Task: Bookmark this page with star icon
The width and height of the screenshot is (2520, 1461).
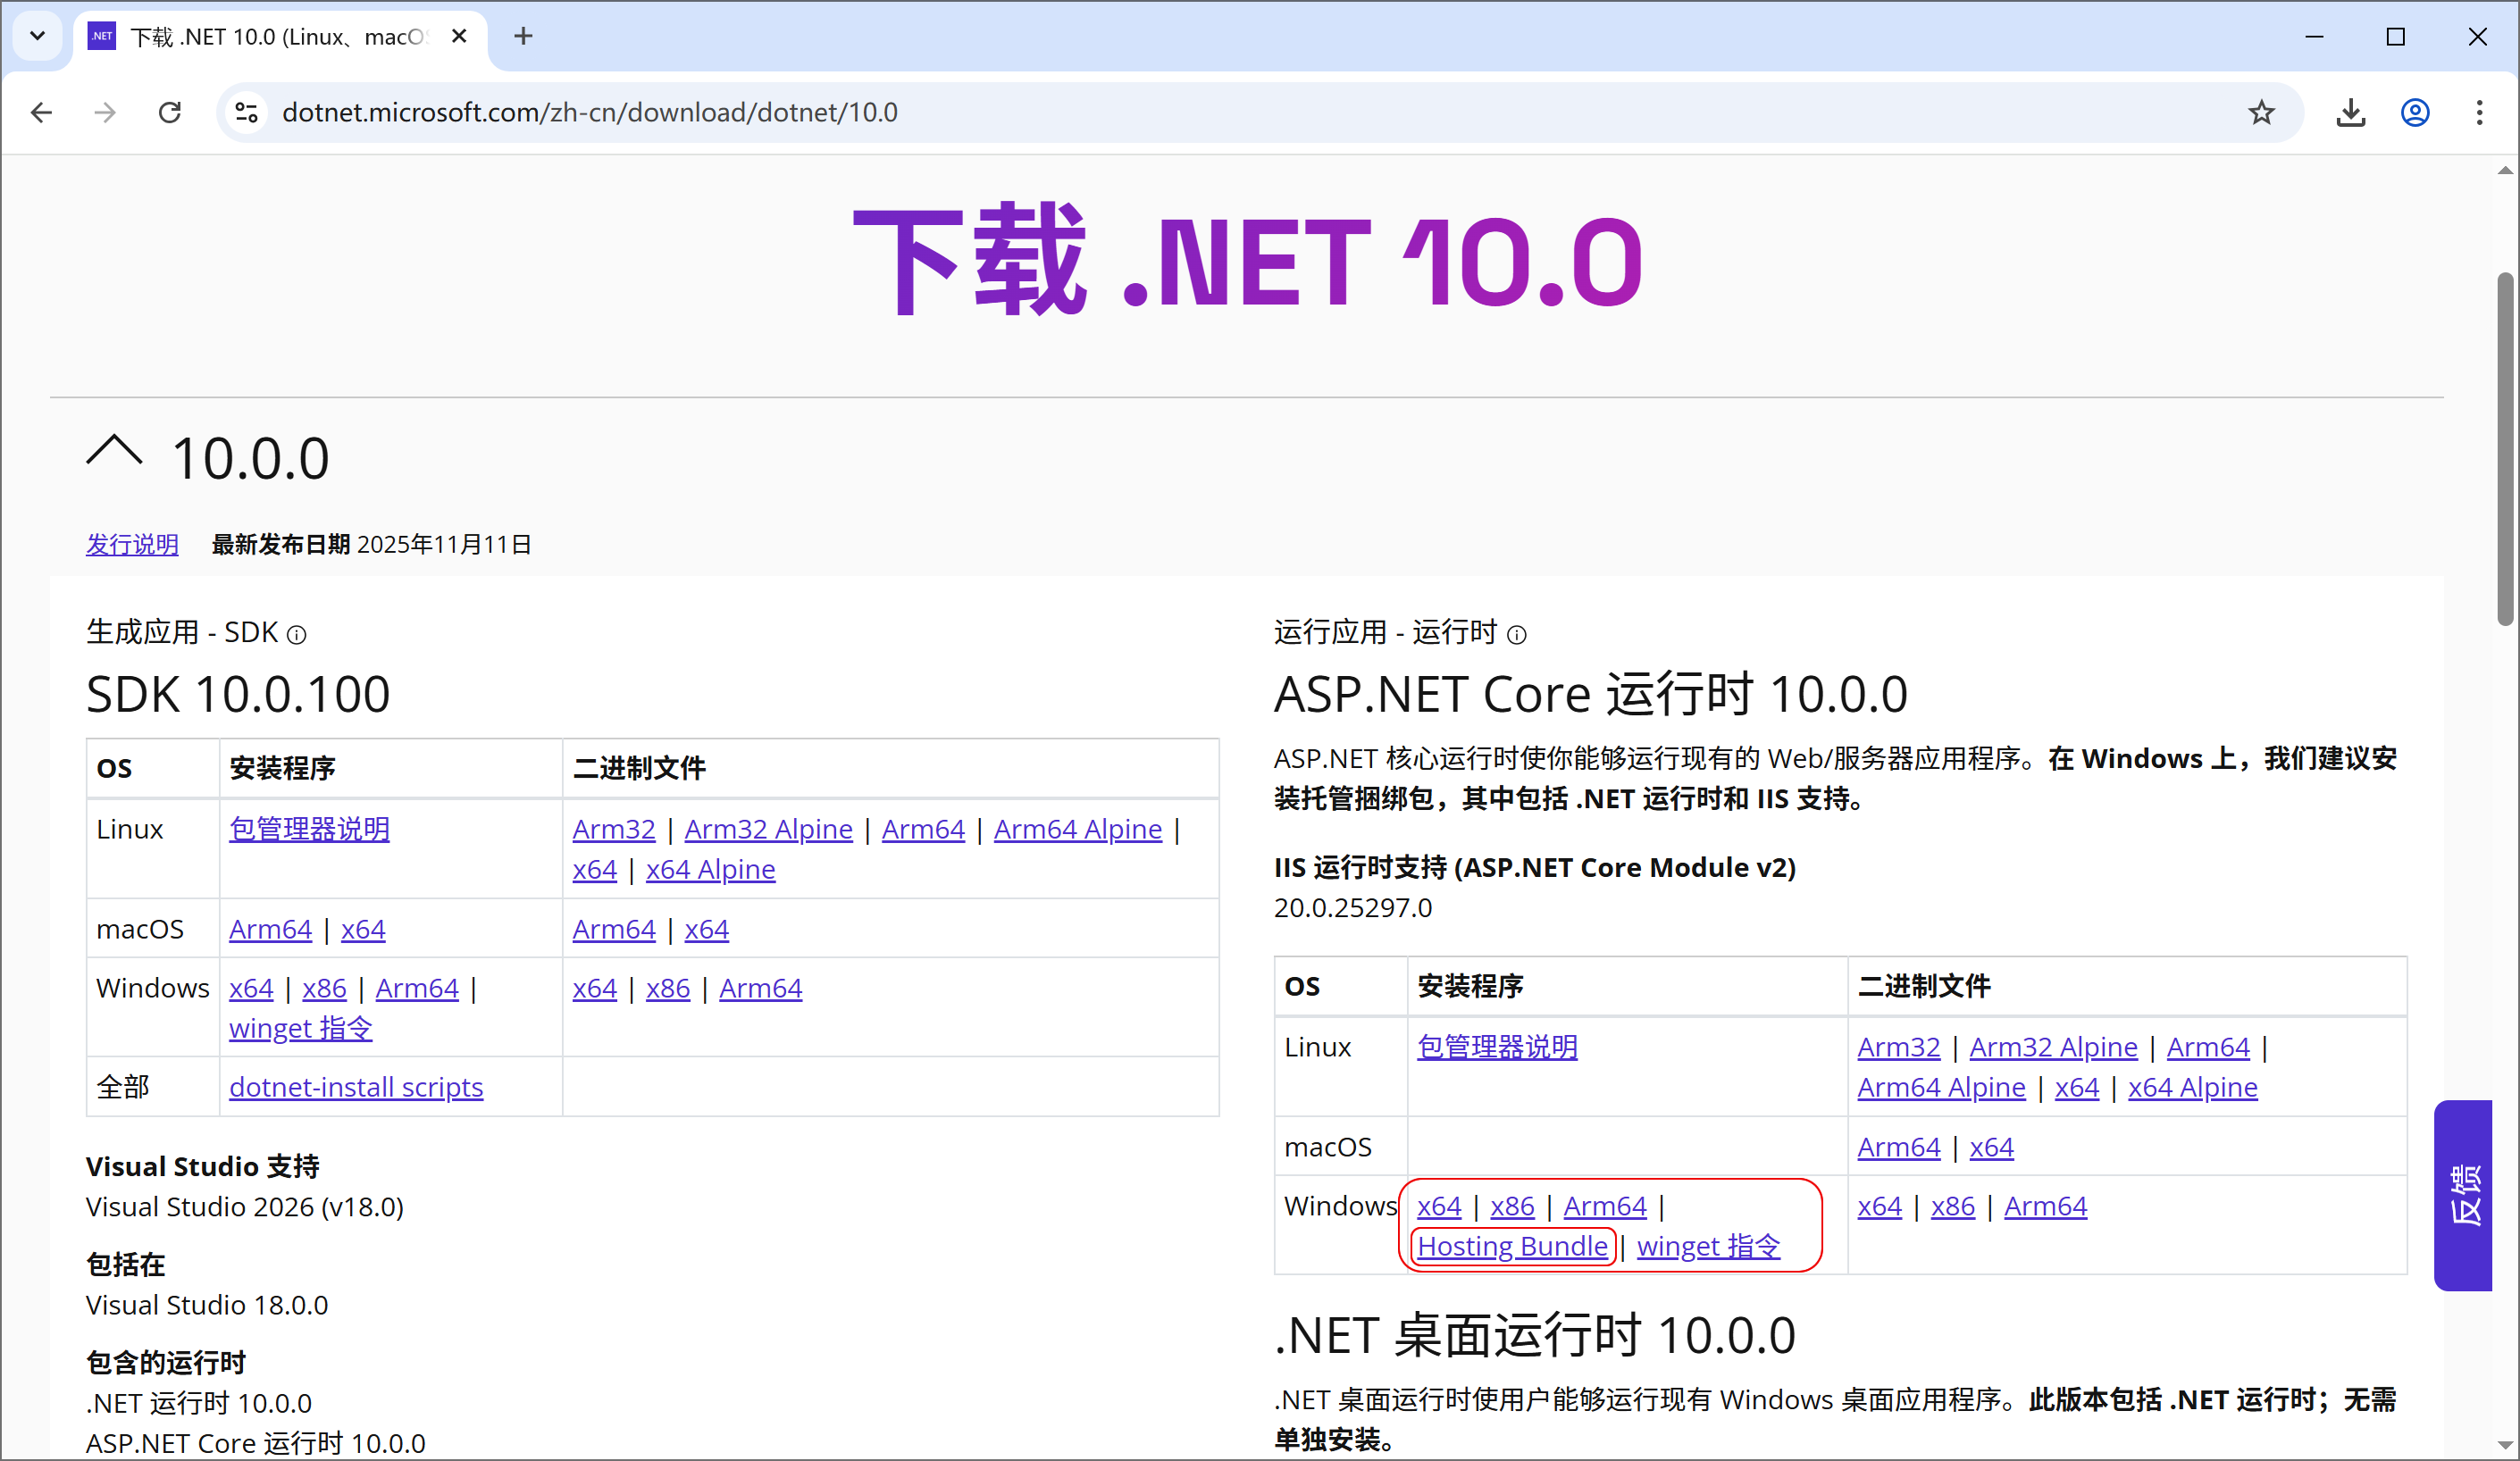Action: tap(2261, 112)
